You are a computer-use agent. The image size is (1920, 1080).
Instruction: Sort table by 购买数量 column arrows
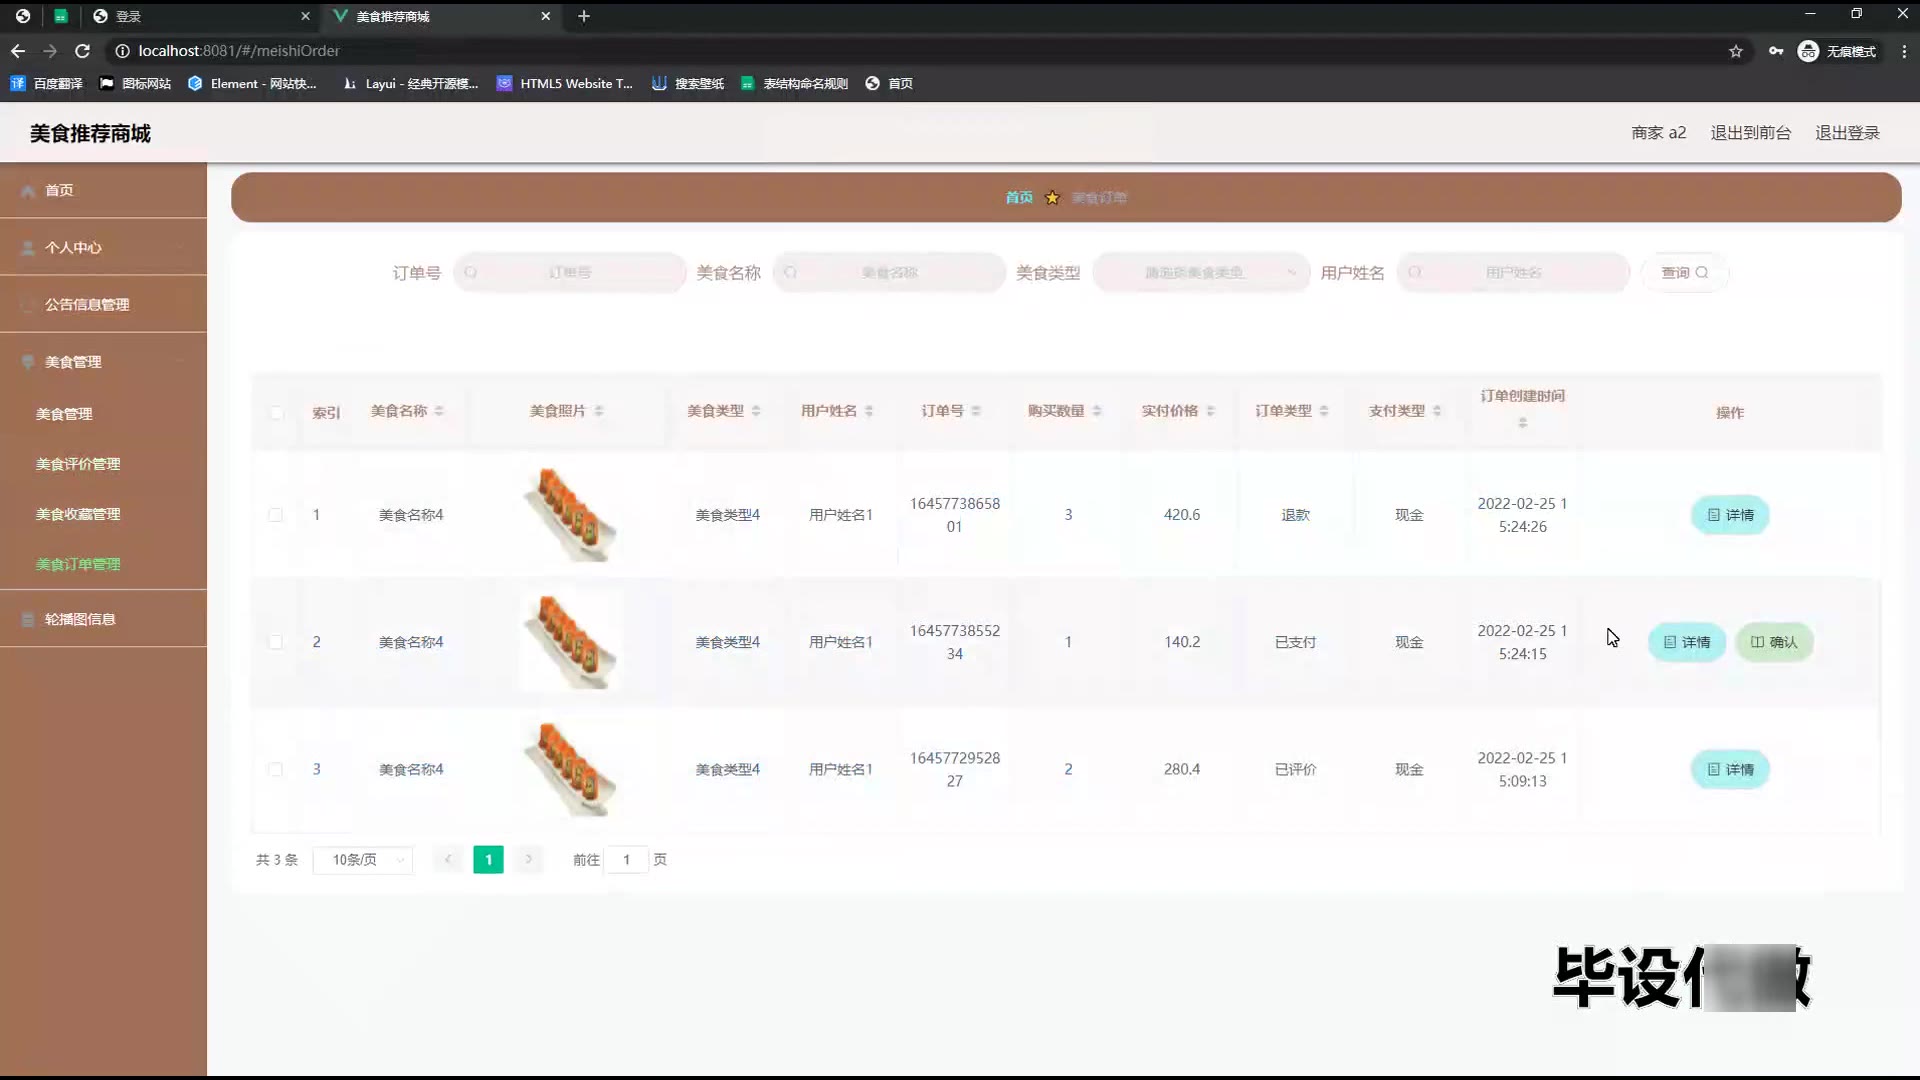pyautogui.click(x=1097, y=411)
